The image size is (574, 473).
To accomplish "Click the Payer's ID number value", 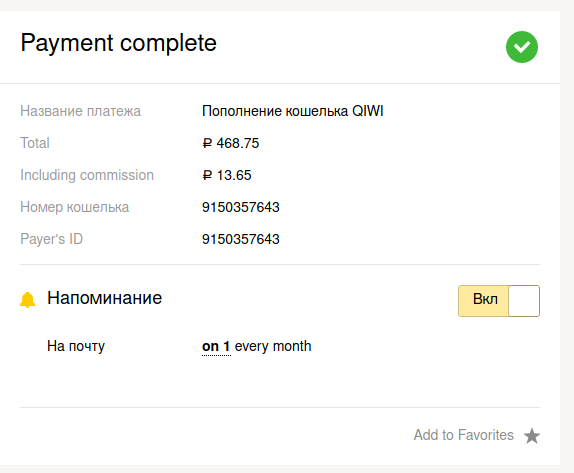I will 241,239.
